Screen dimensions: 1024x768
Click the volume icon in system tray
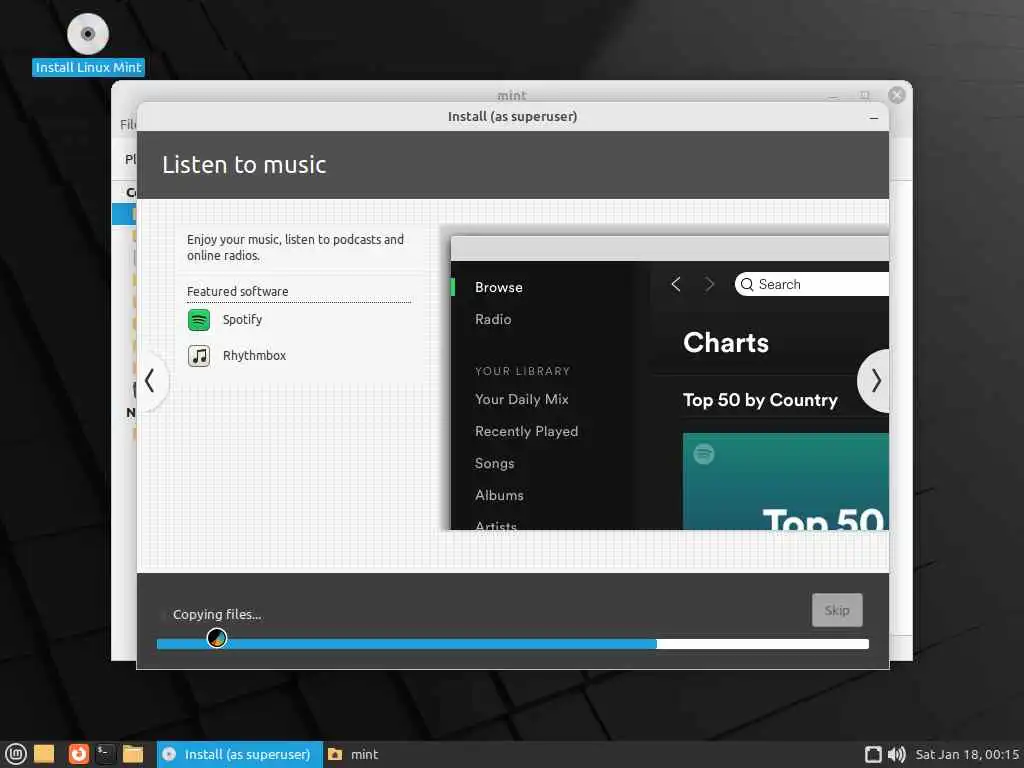(x=897, y=754)
